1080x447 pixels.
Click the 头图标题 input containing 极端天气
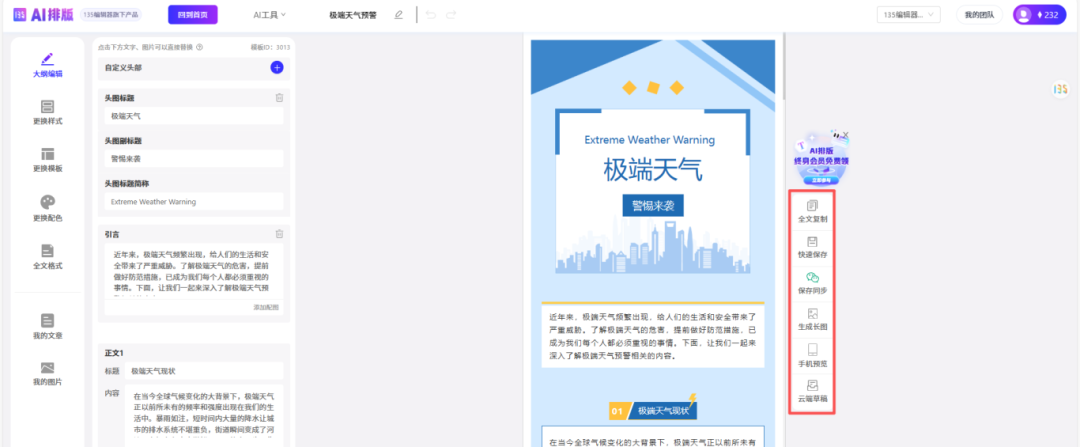click(194, 116)
